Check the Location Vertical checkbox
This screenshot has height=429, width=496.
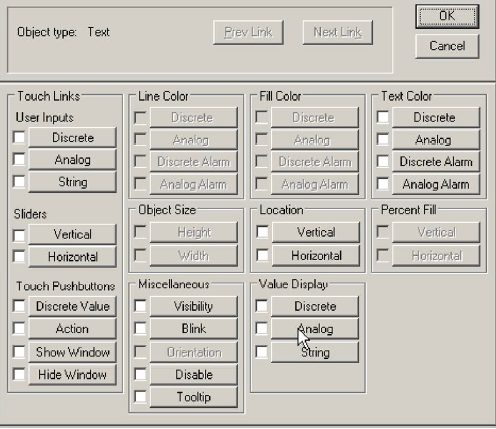262,232
